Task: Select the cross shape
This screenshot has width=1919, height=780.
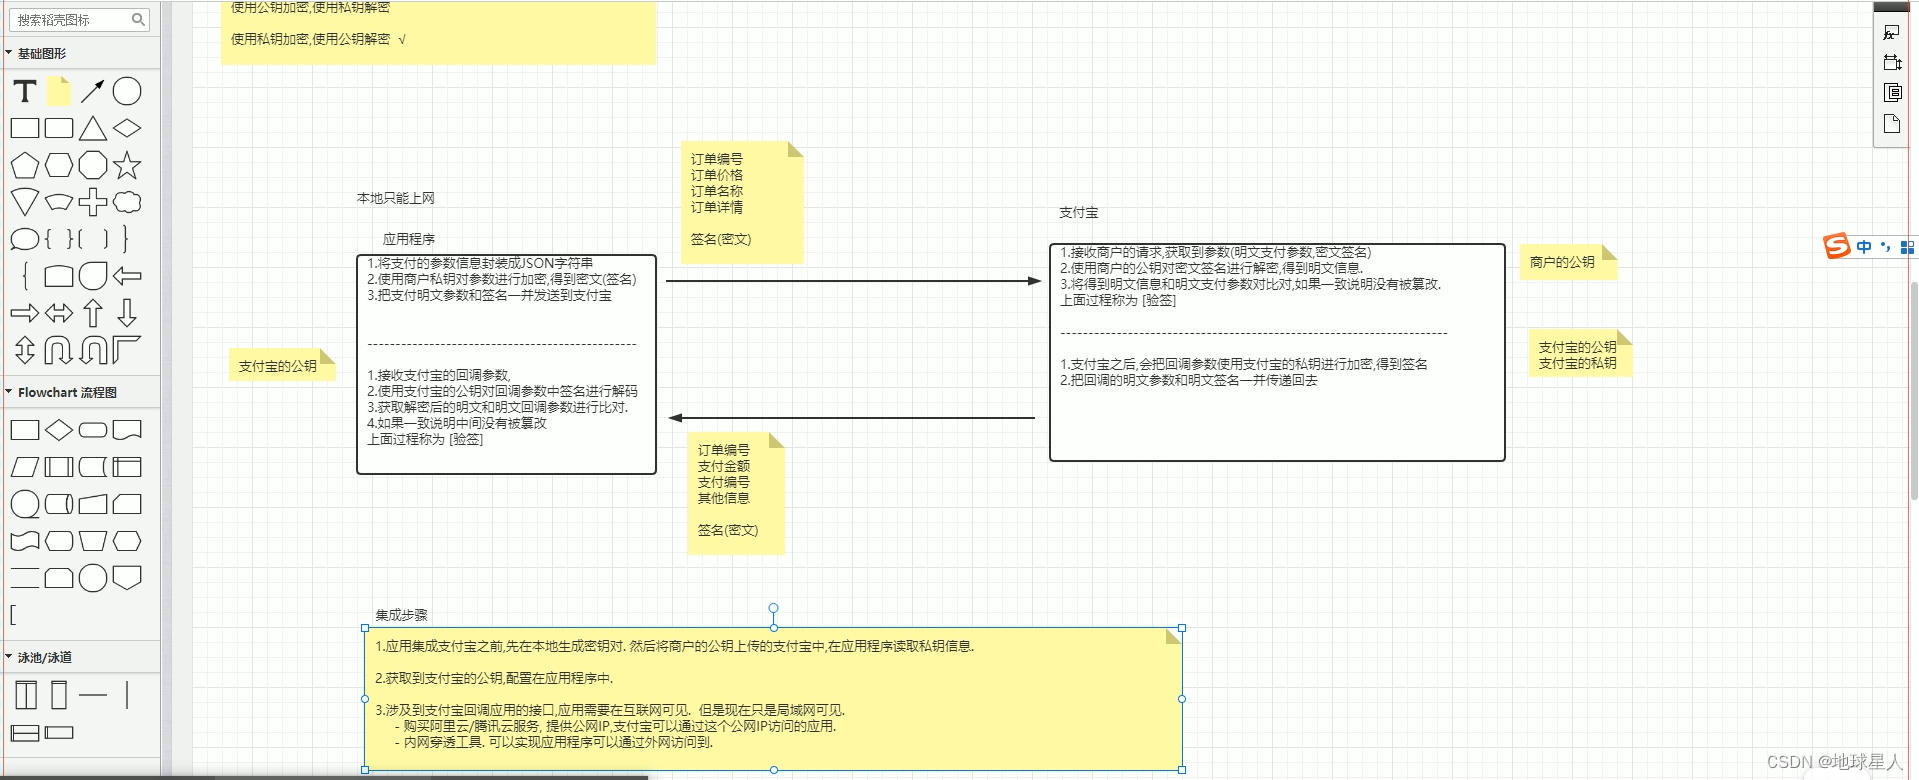Action: pyautogui.click(x=93, y=202)
